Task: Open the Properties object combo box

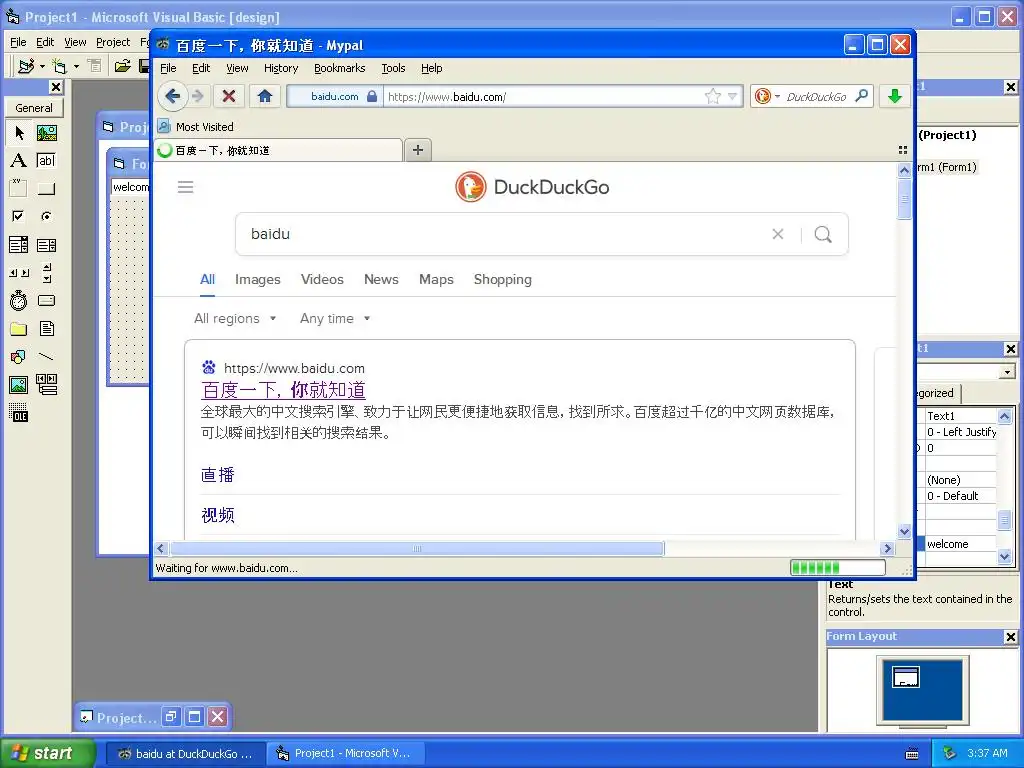Action: [x=1007, y=372]
